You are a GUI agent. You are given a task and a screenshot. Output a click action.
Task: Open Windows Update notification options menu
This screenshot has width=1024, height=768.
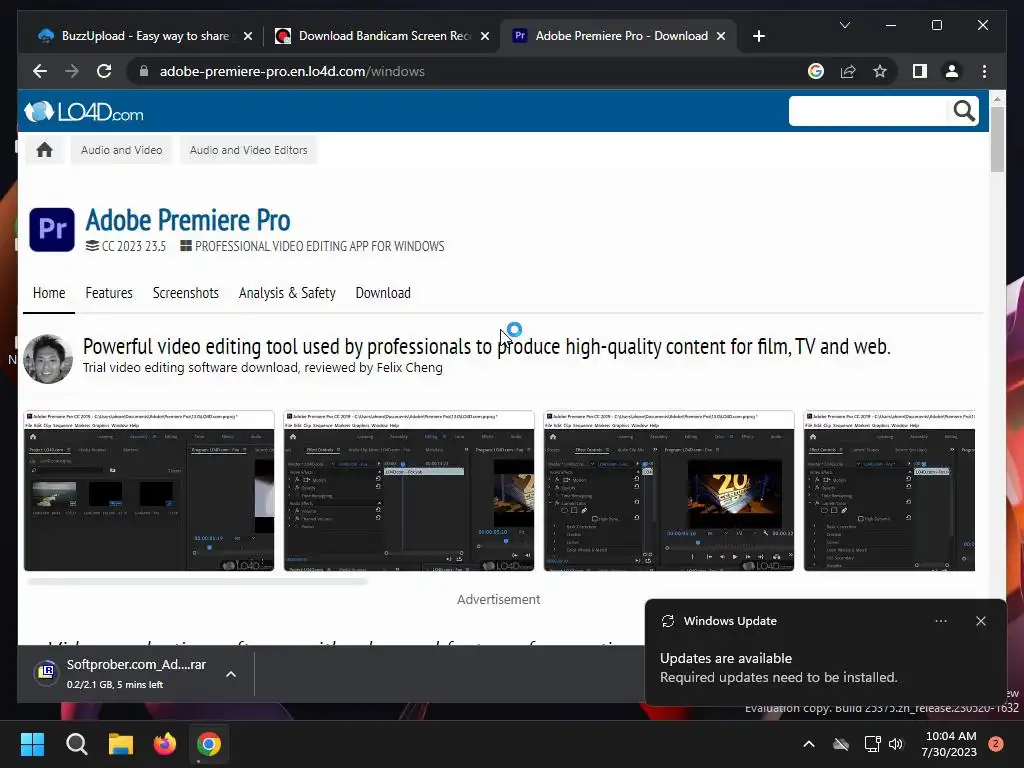tap(940, 621)
